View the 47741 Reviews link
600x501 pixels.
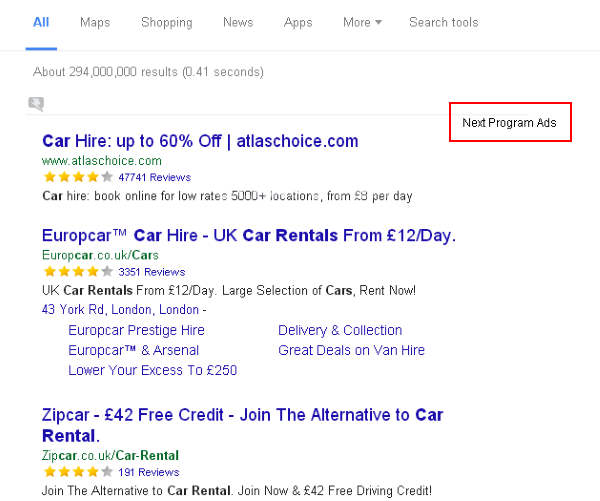coord(154,177)
